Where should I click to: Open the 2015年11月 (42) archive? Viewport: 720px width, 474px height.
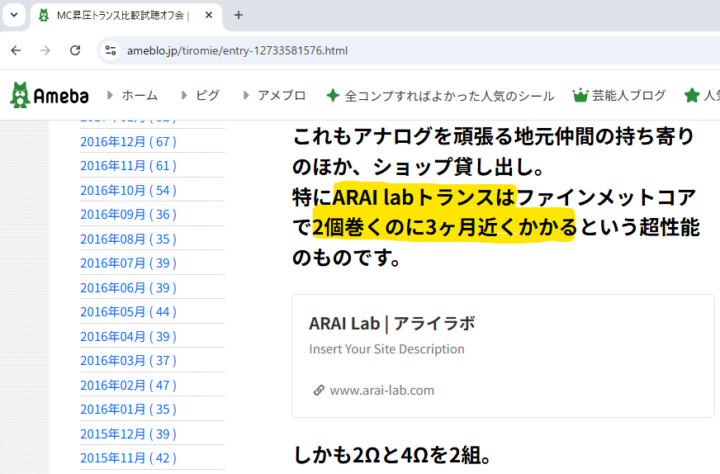coord(128,458)
